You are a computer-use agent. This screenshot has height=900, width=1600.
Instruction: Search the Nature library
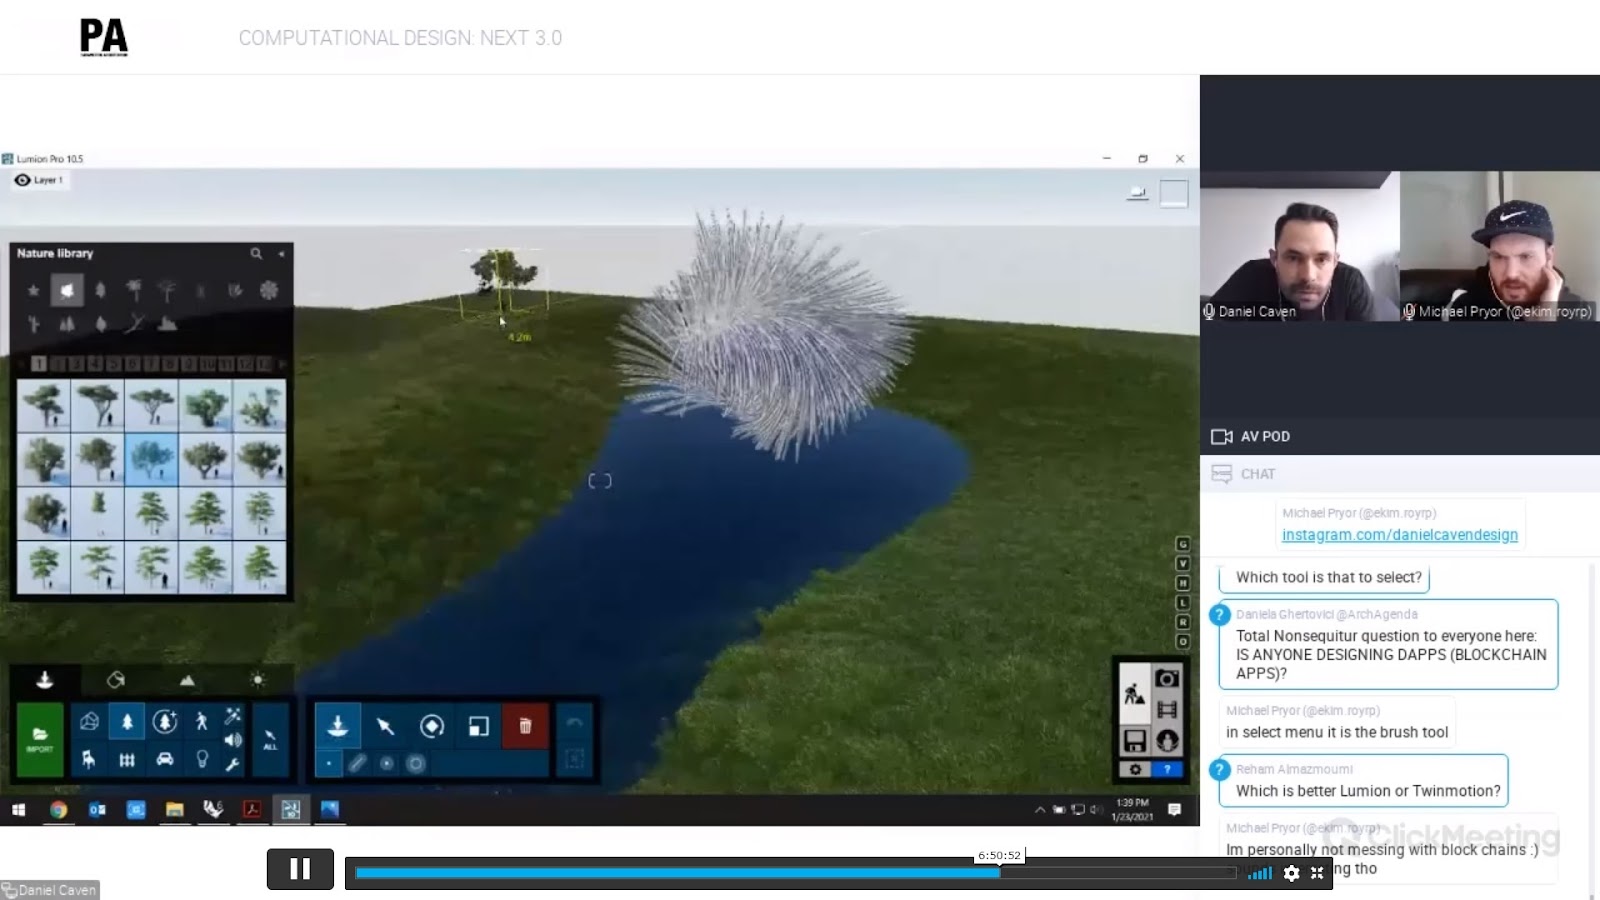point(256,254)
